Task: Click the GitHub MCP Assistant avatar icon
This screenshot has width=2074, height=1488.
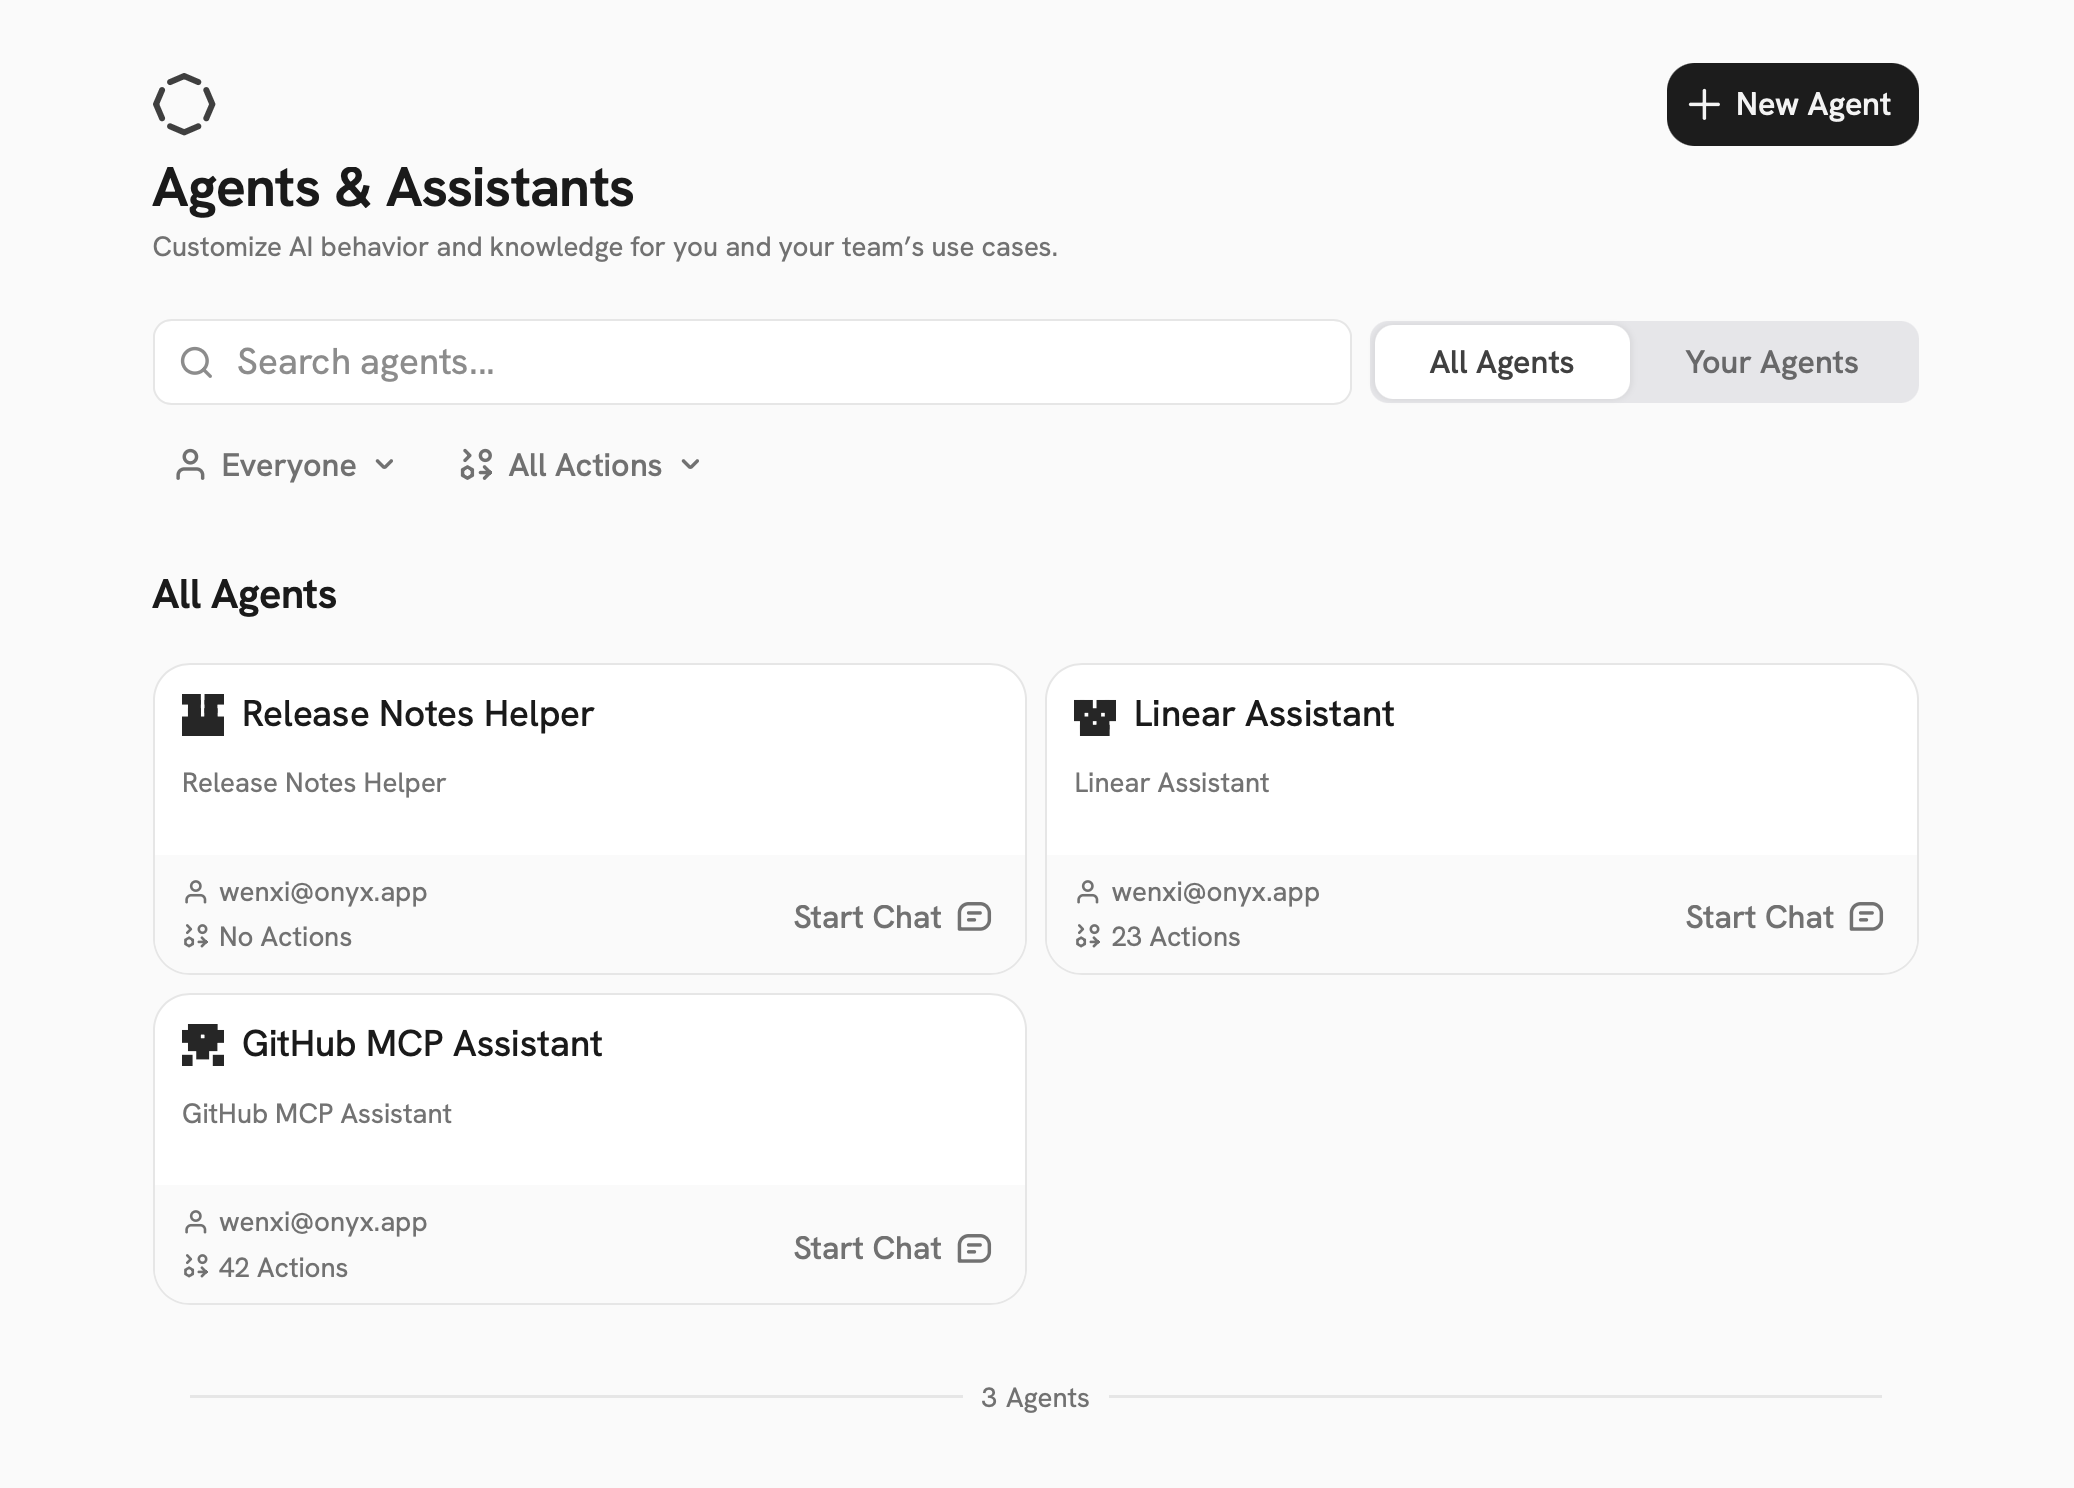Action: pos(203,1045)
